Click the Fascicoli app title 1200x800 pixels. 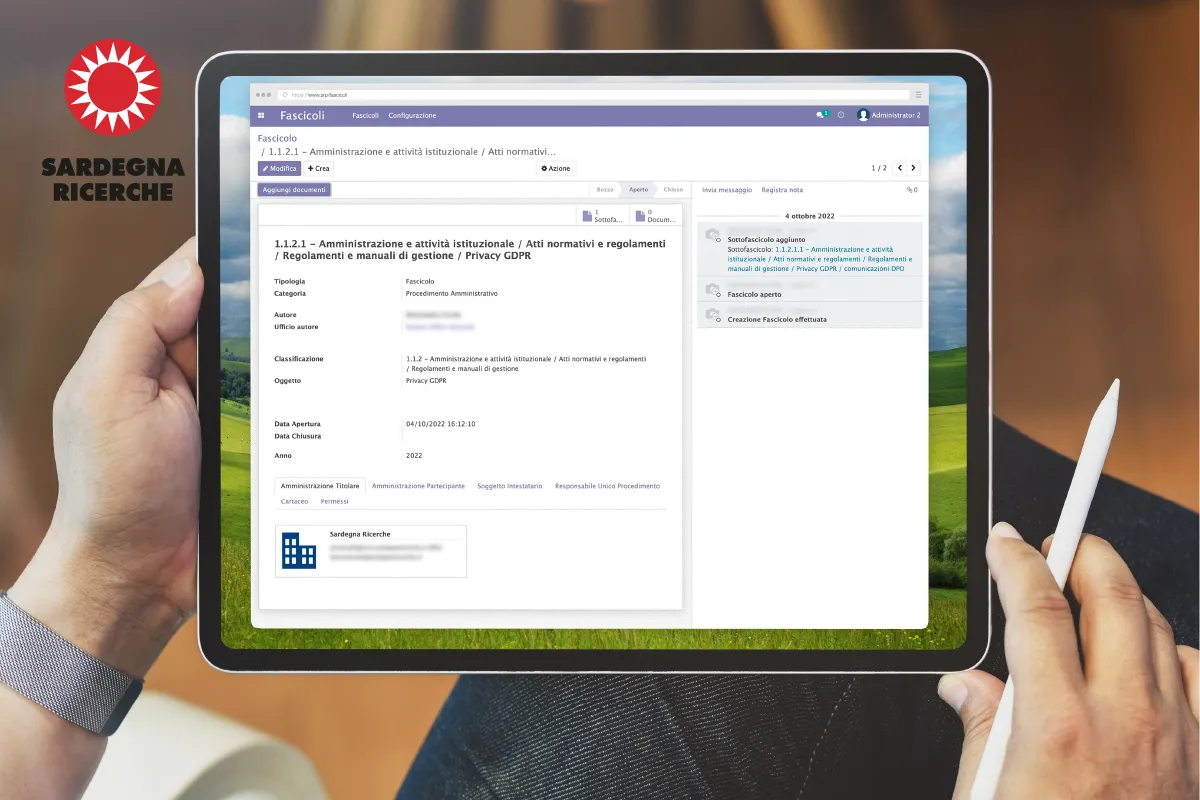[x=302, y=116]
